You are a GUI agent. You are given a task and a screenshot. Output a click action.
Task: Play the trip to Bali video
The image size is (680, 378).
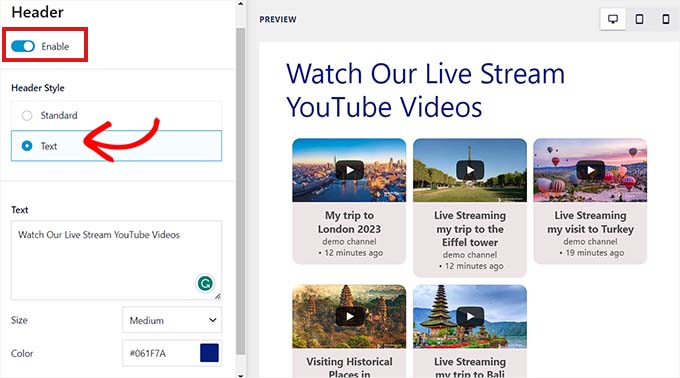coord(470,316)
